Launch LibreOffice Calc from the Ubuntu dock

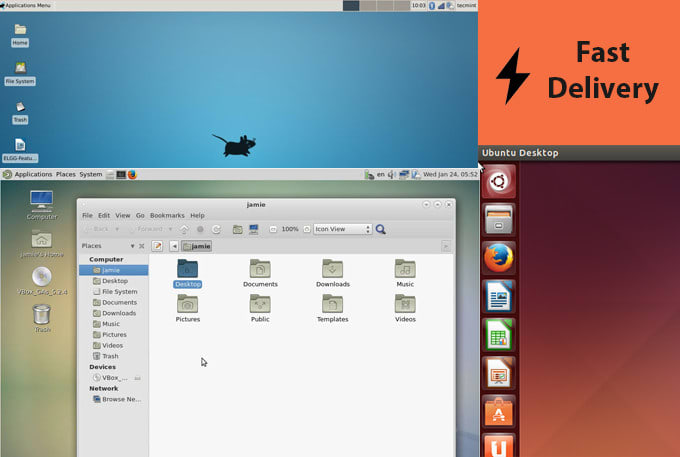tap(498, 335)
